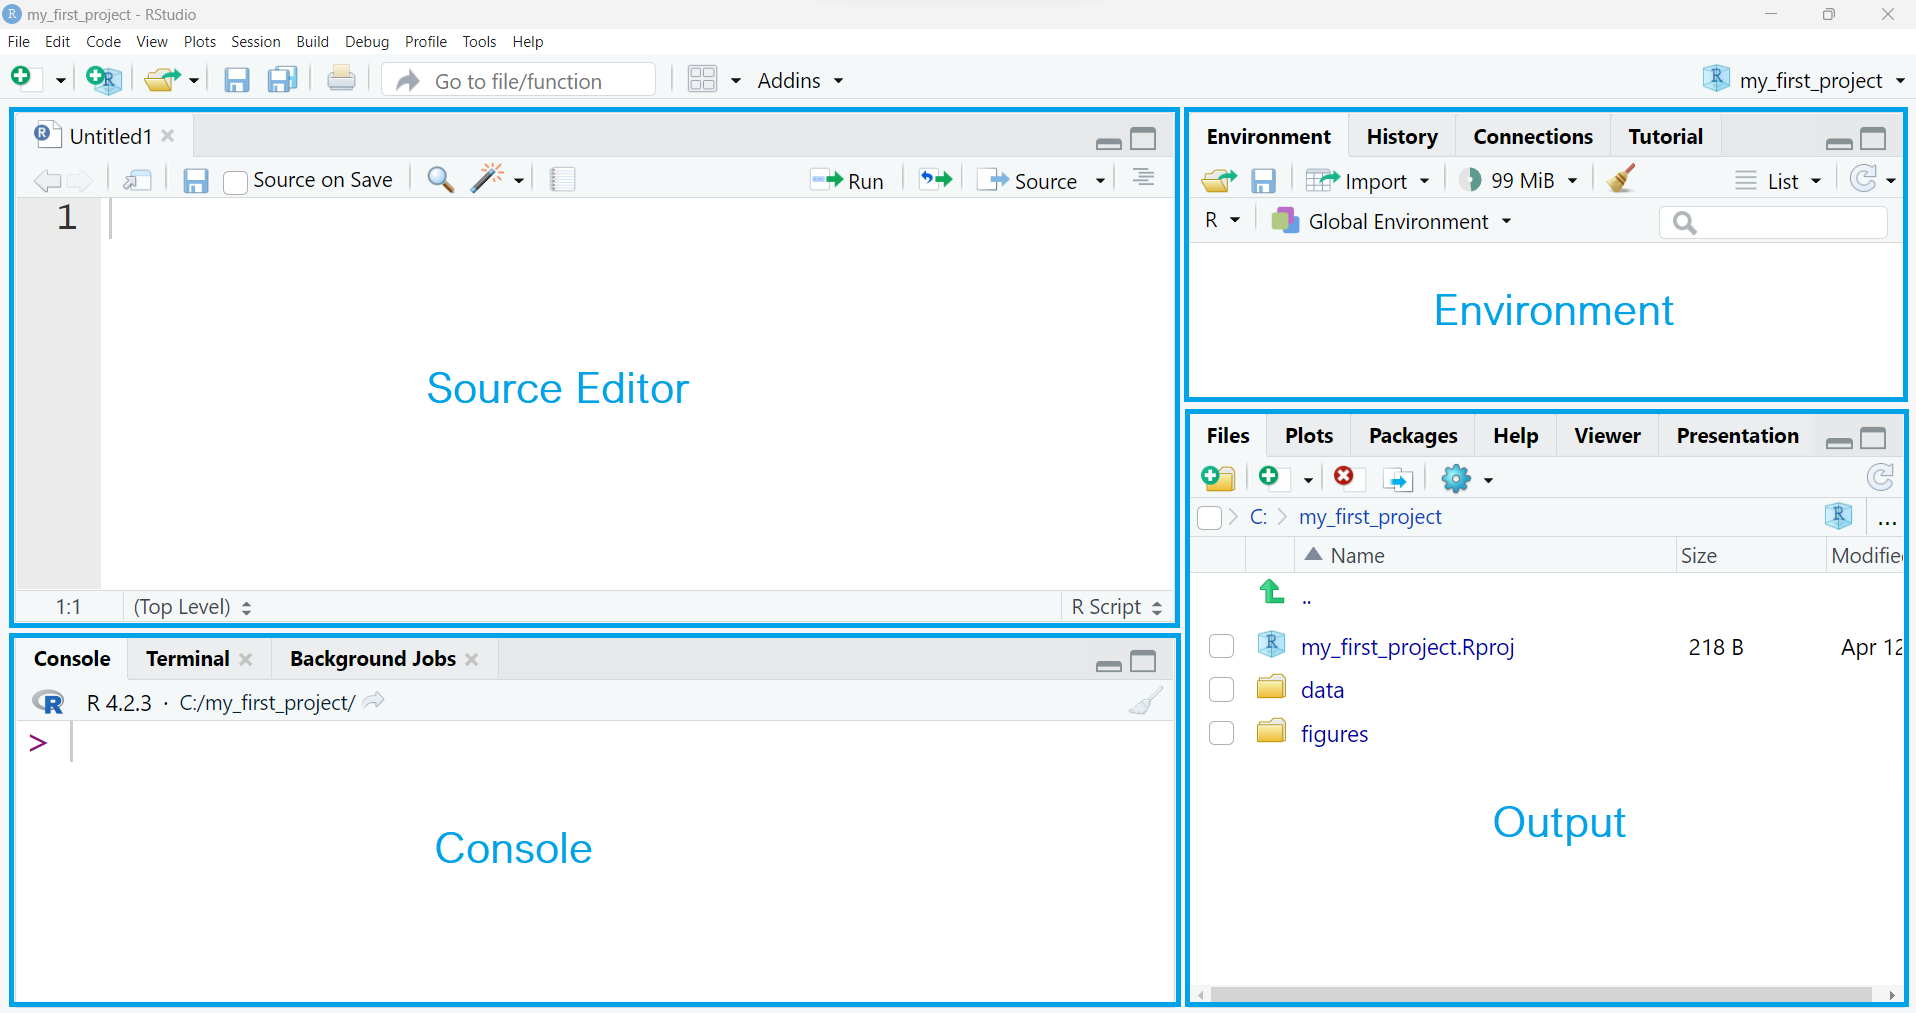Viewport: 1916px width, 1013px height.
Task: Click the code tools magic wand
Action: coord(487,179)
